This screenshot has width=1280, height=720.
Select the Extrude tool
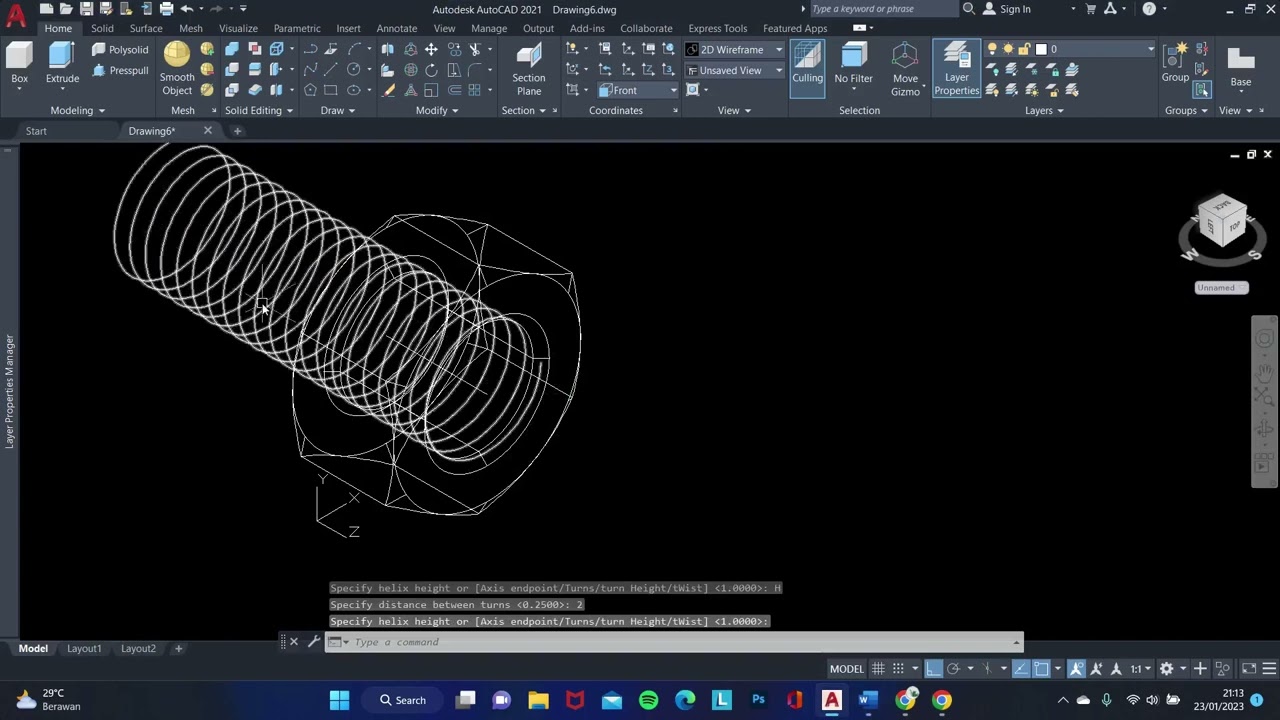[x=61, y=66]
